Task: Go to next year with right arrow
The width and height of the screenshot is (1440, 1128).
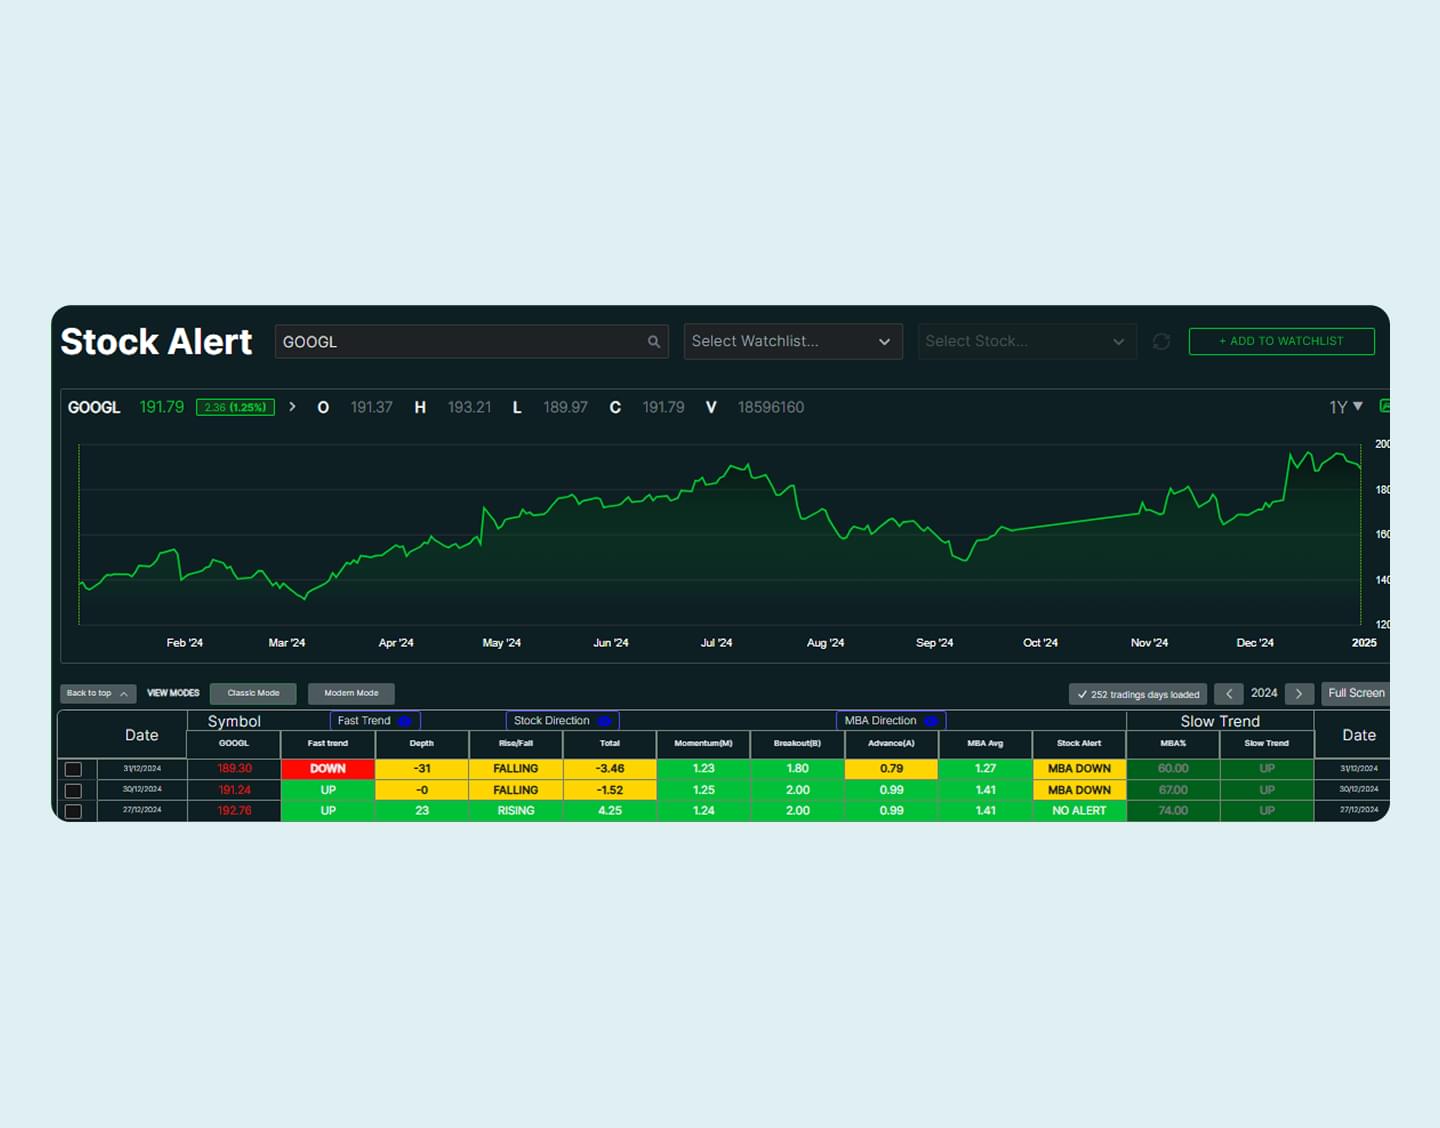Action: [x=1299, y=694]
